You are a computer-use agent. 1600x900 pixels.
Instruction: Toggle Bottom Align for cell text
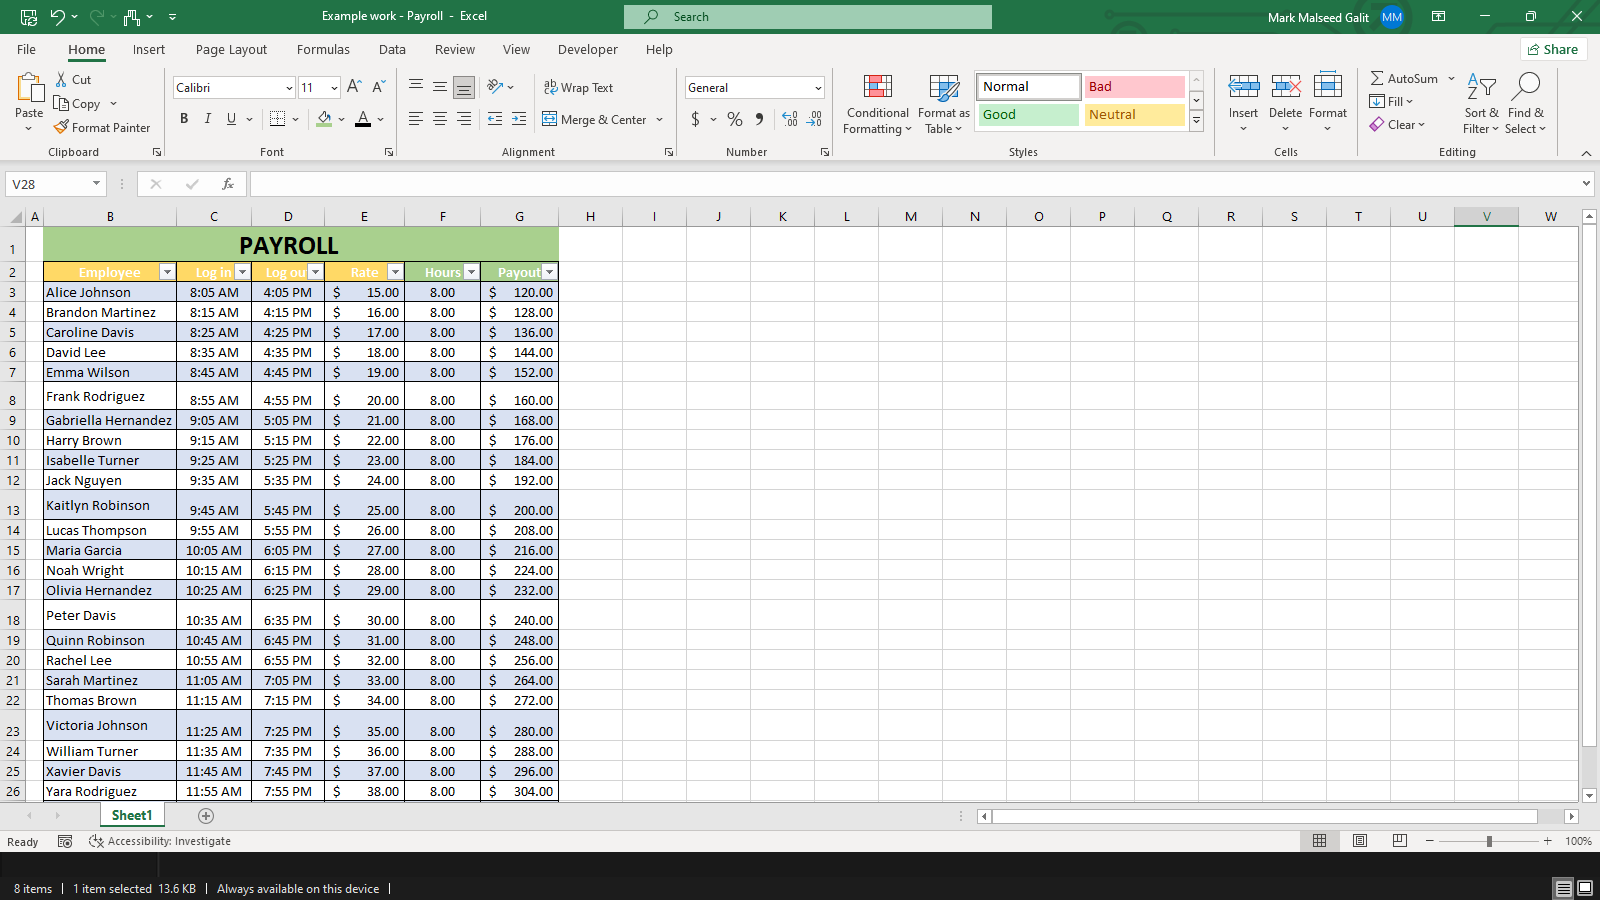pyautogui.click(x=464, y=87)
